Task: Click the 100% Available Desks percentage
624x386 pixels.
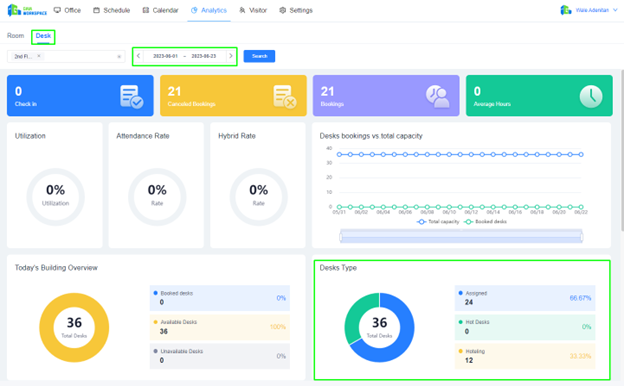Action: 278,327
